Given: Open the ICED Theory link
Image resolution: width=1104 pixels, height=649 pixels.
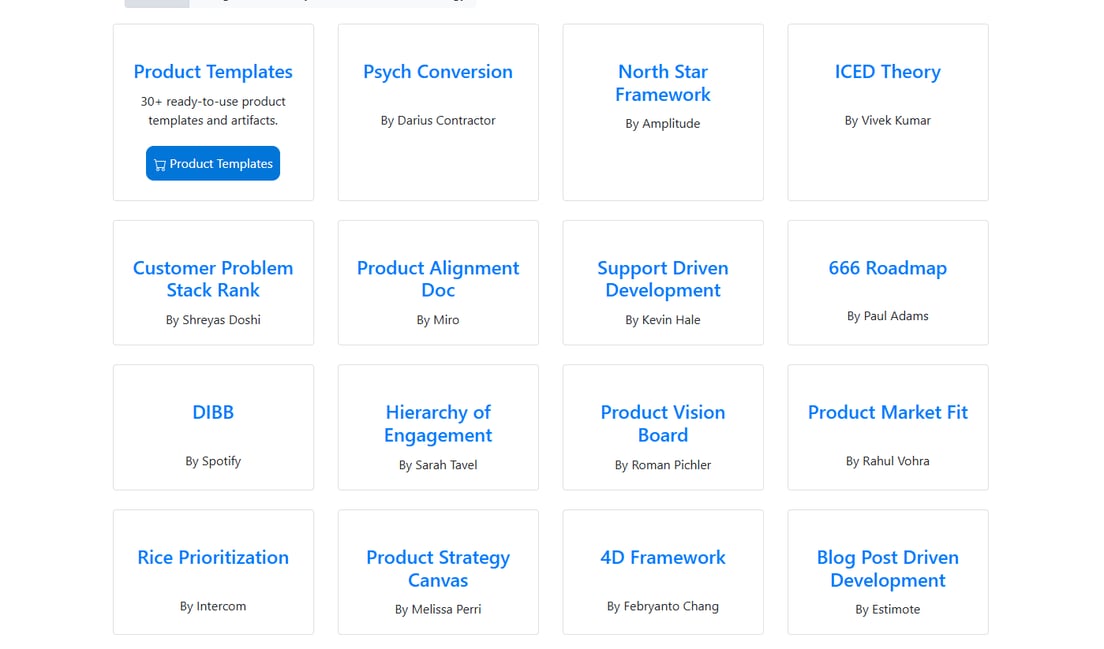Looking at the screenshot, I should click(x=888, y=72).
